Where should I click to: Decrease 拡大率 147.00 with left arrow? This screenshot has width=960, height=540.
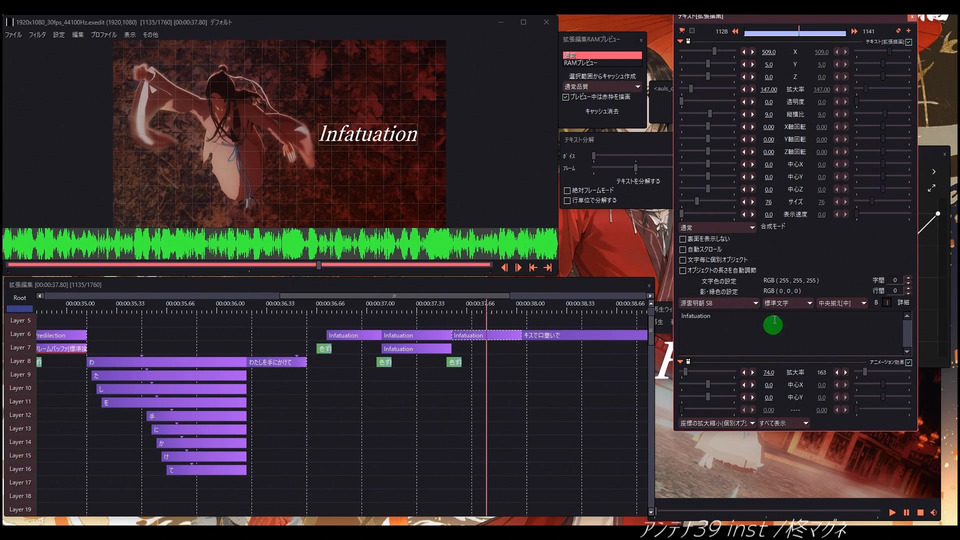(x=744, y=89)
